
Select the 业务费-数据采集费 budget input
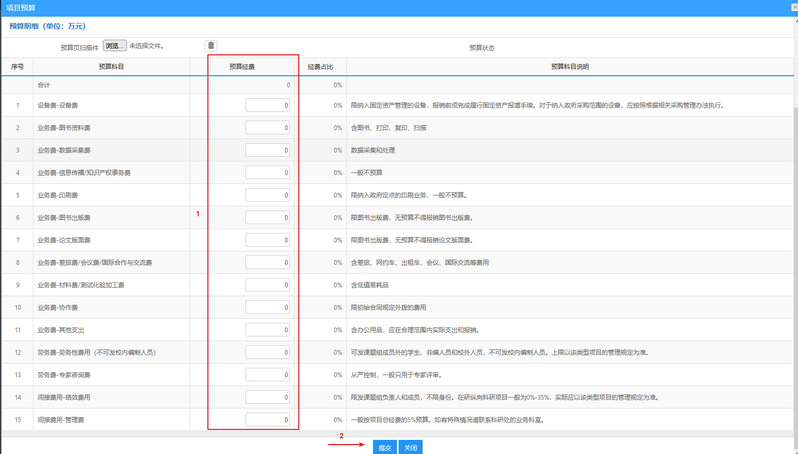tap(267, 150)
